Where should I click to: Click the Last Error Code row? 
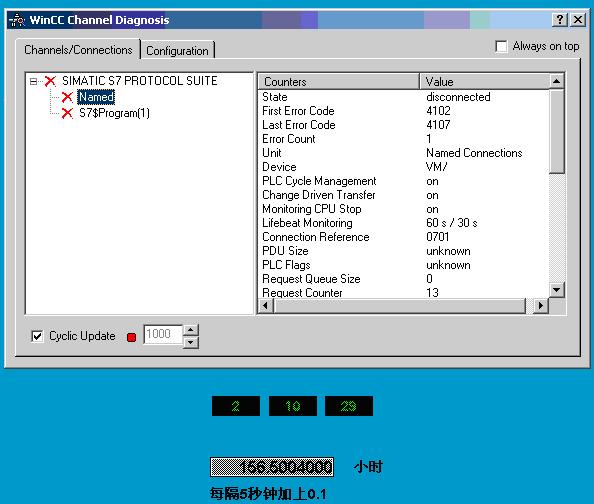pyautogui.click(x=403, y=125)
